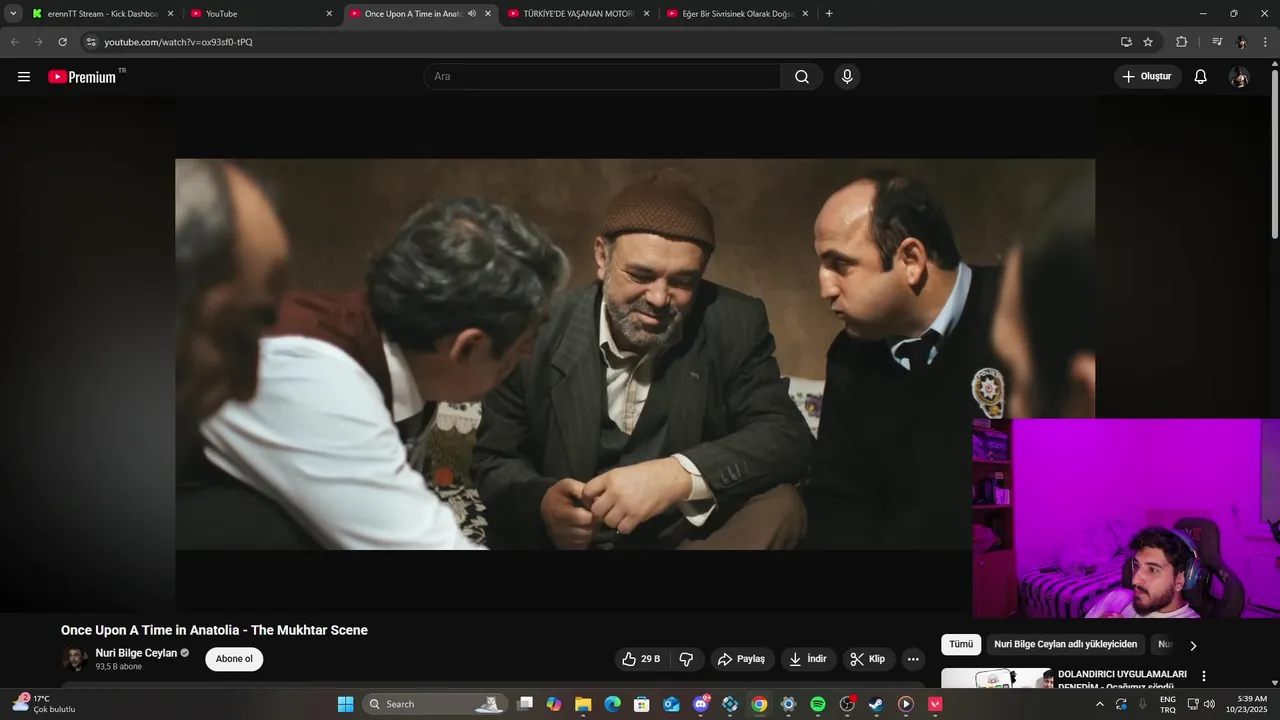Open the more actions ellipsis menu

point(913,659)
